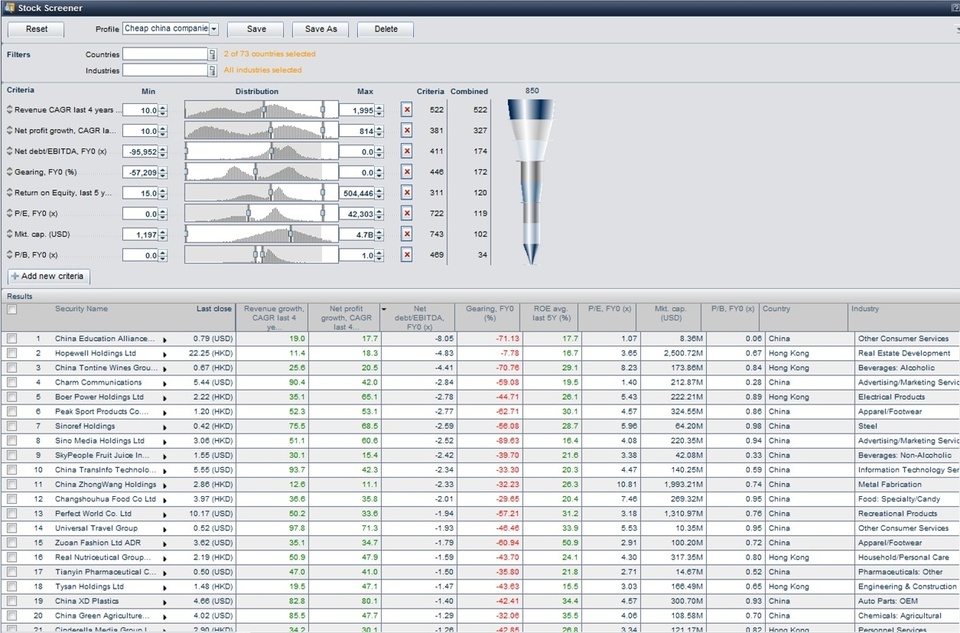
Task: Click the Reset button
Action: [37, 29]
